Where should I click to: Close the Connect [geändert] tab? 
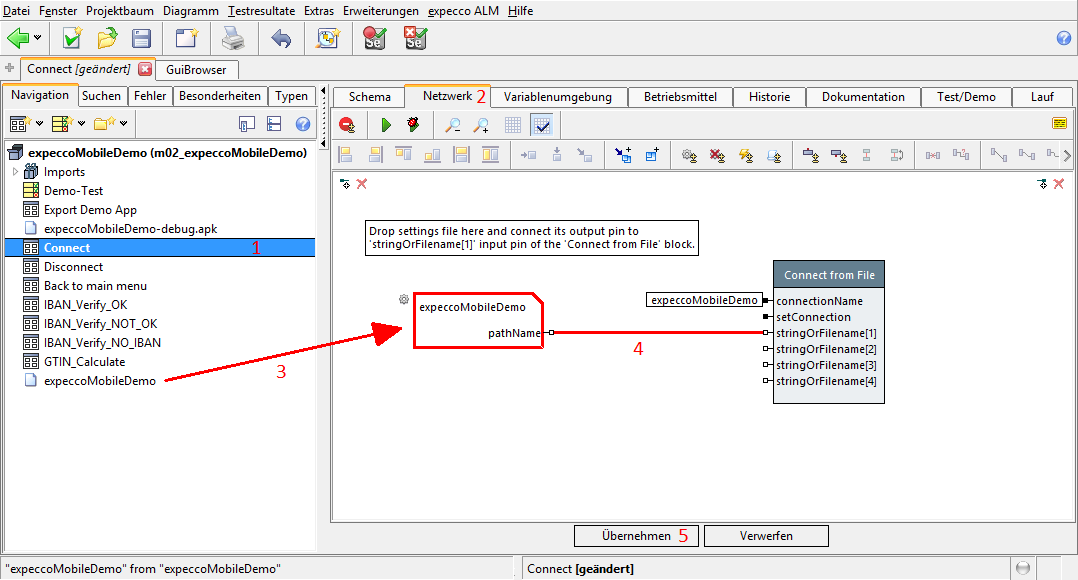(x=145, y=69)
